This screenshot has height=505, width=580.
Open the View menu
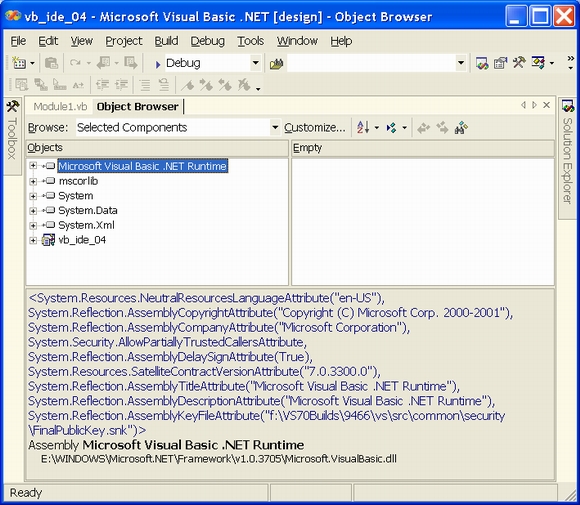81,41
